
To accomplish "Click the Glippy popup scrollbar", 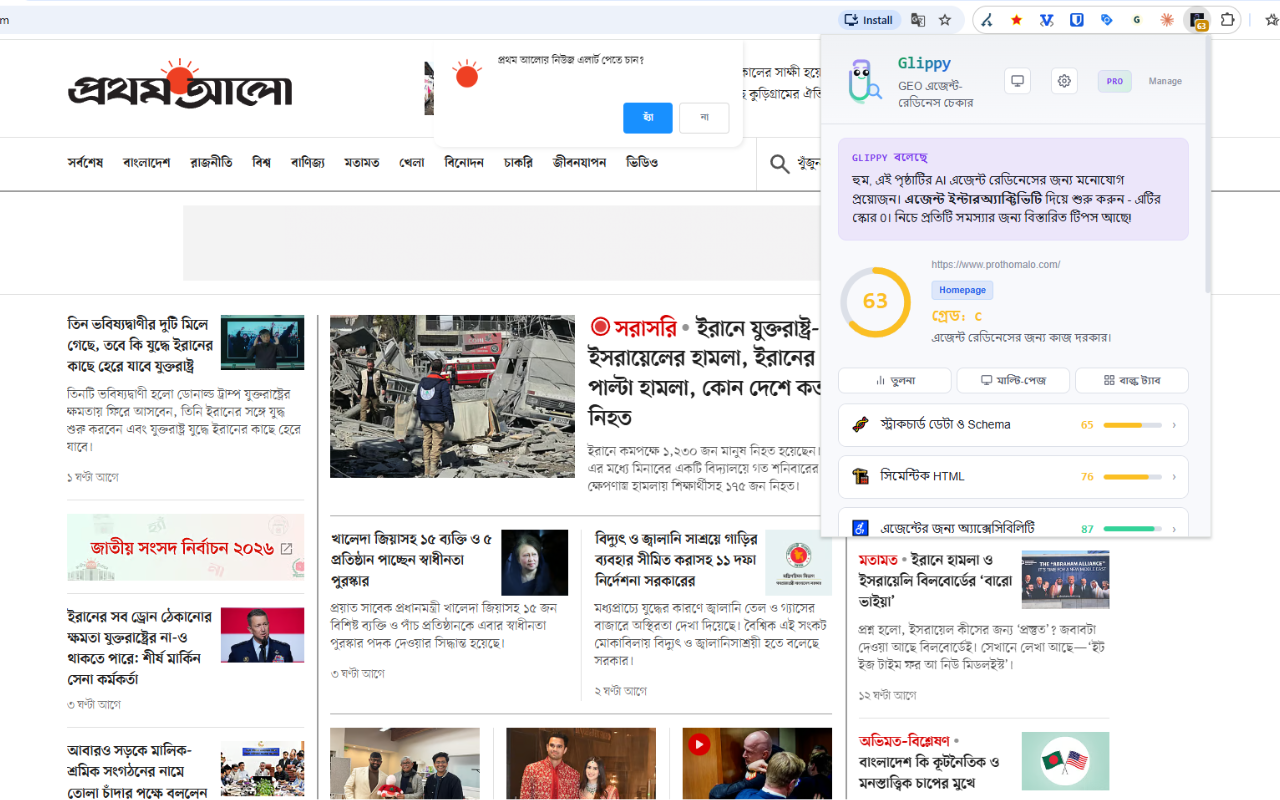I will click(1207, 165).
